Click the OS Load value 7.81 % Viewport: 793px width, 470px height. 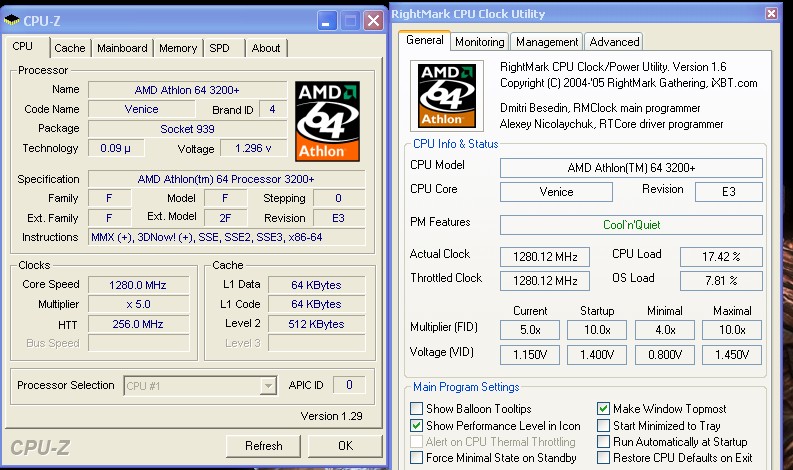point(721,281)
